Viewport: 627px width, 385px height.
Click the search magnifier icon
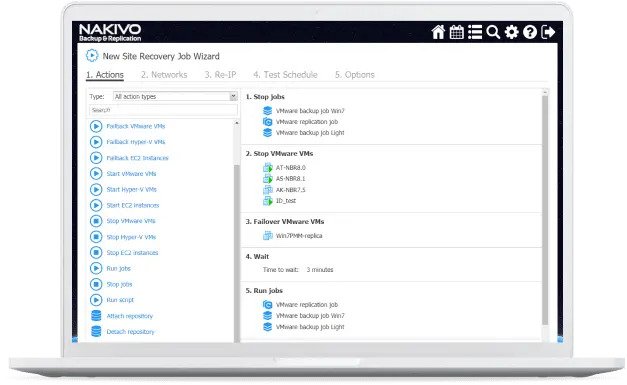(x=493, y=32)
